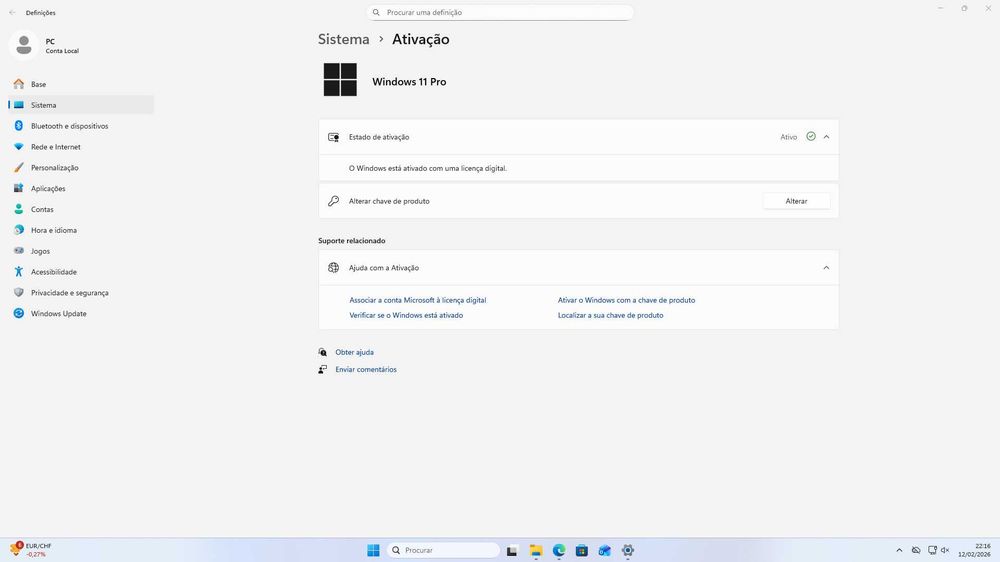This screenshot has width=1000, height=562.
Task: Open Rede e Internet wifi icon
Action: point(18,147)
